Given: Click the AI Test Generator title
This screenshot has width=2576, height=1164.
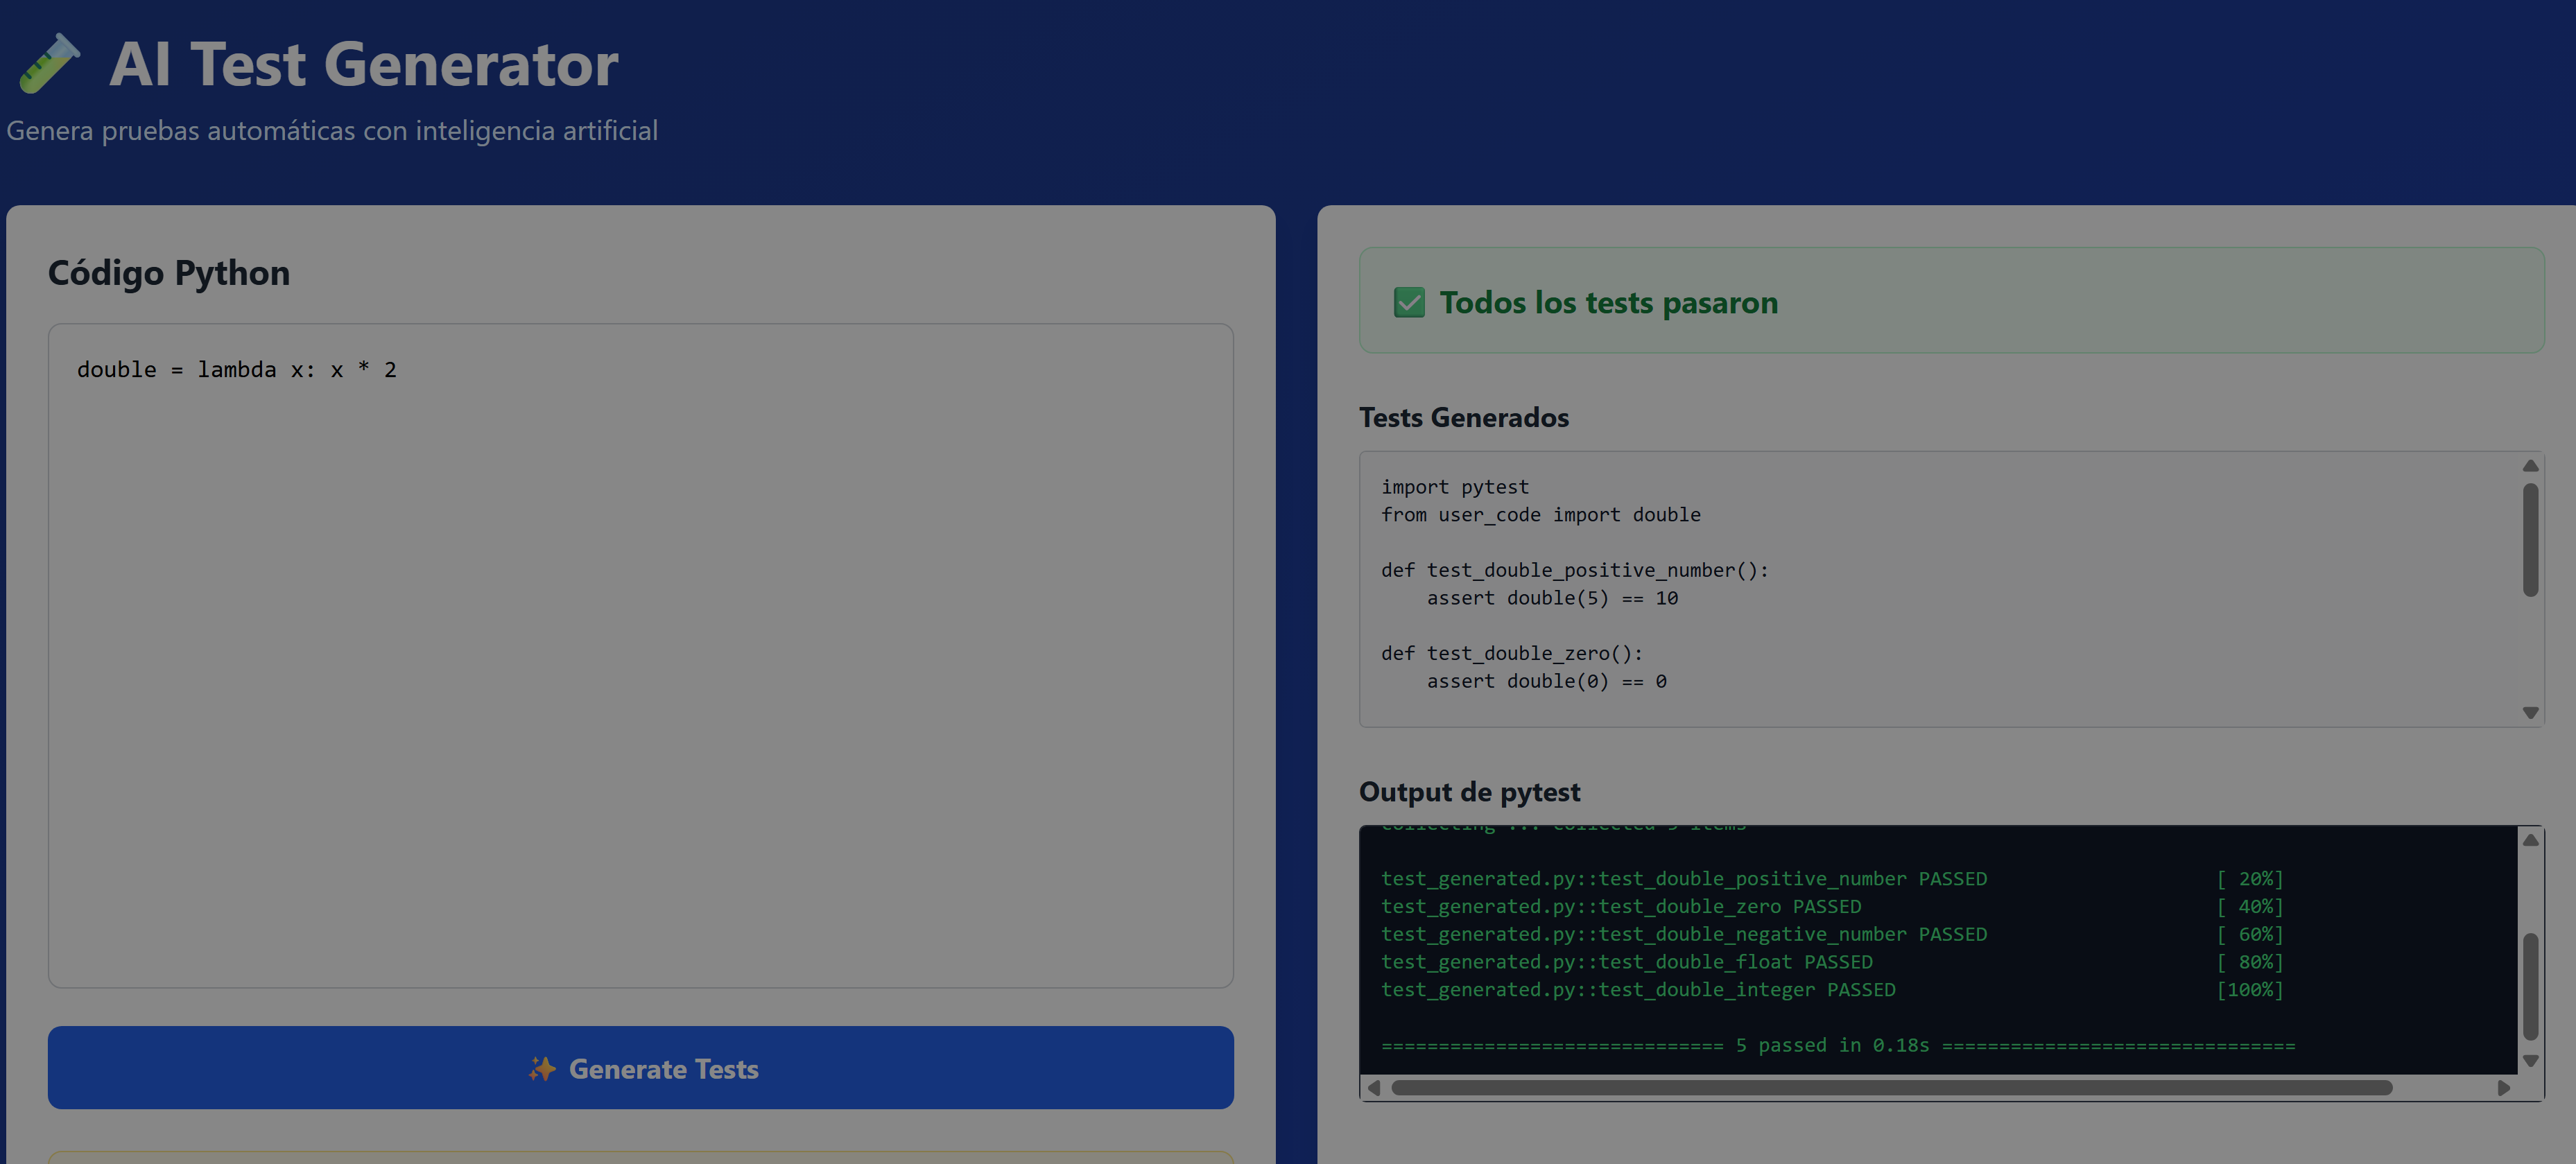Looking at the screenshot, I should (x=366, y=63).
